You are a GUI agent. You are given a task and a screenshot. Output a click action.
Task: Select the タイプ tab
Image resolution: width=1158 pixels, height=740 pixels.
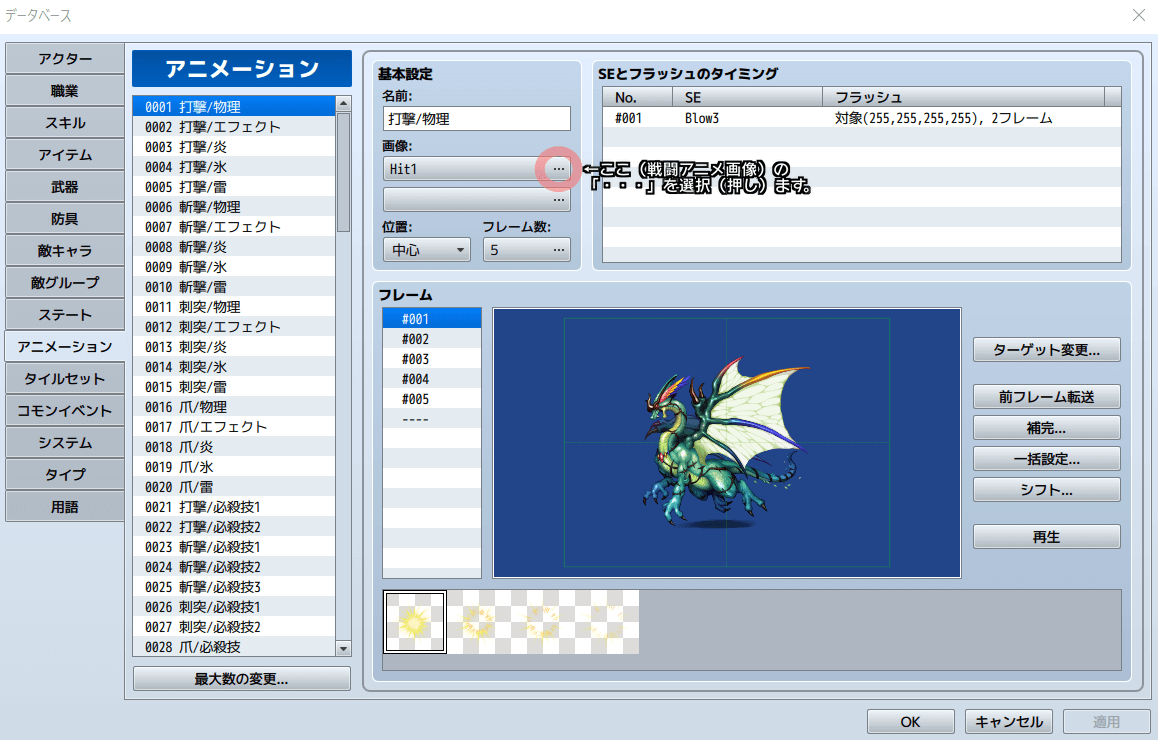(x=65, y=474)
